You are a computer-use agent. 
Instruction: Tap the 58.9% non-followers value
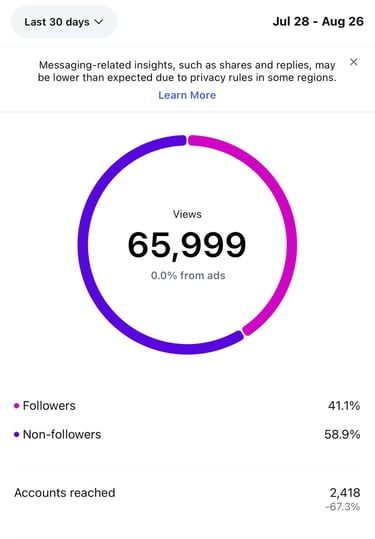tap(342, 435)
